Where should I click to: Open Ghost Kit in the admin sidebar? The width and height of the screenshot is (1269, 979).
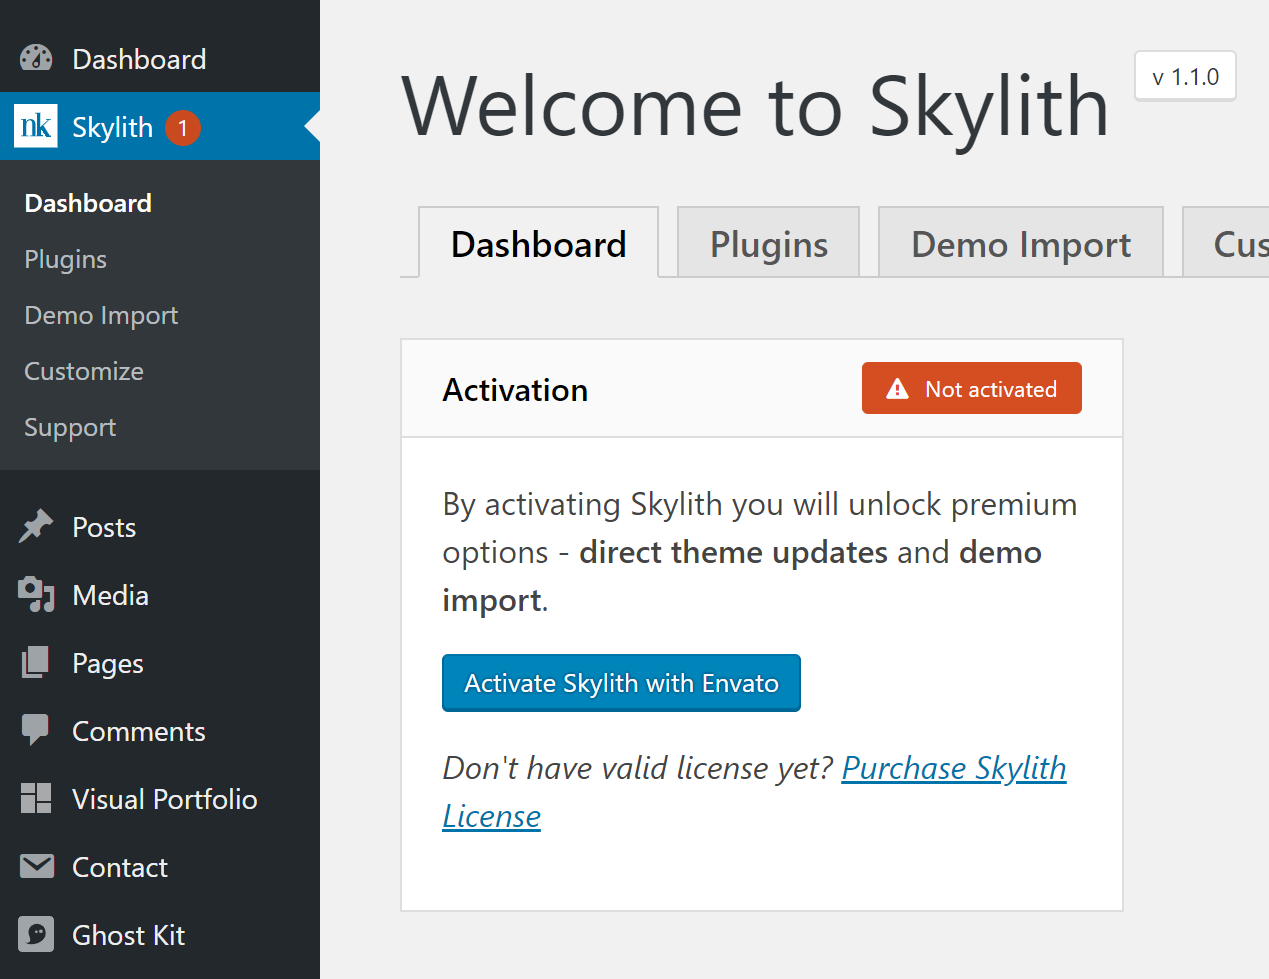(160, 935)
